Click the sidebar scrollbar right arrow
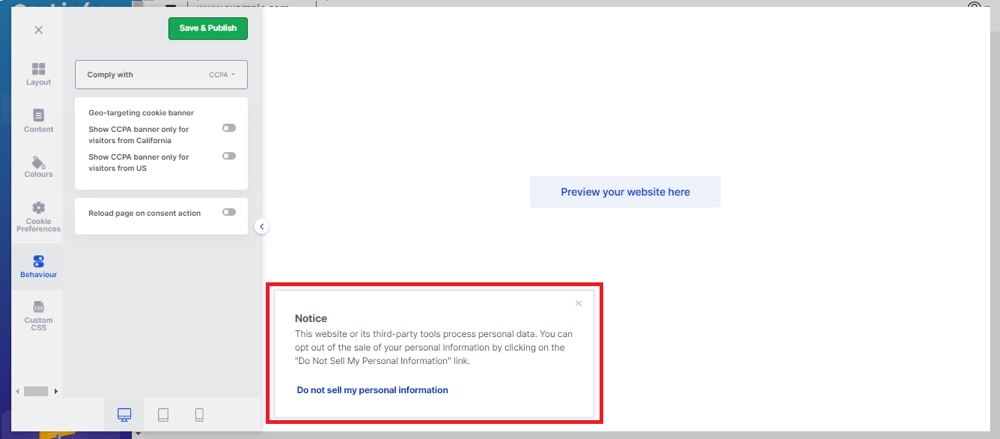This screenshot has width=1000, height=439. (55, 391)
